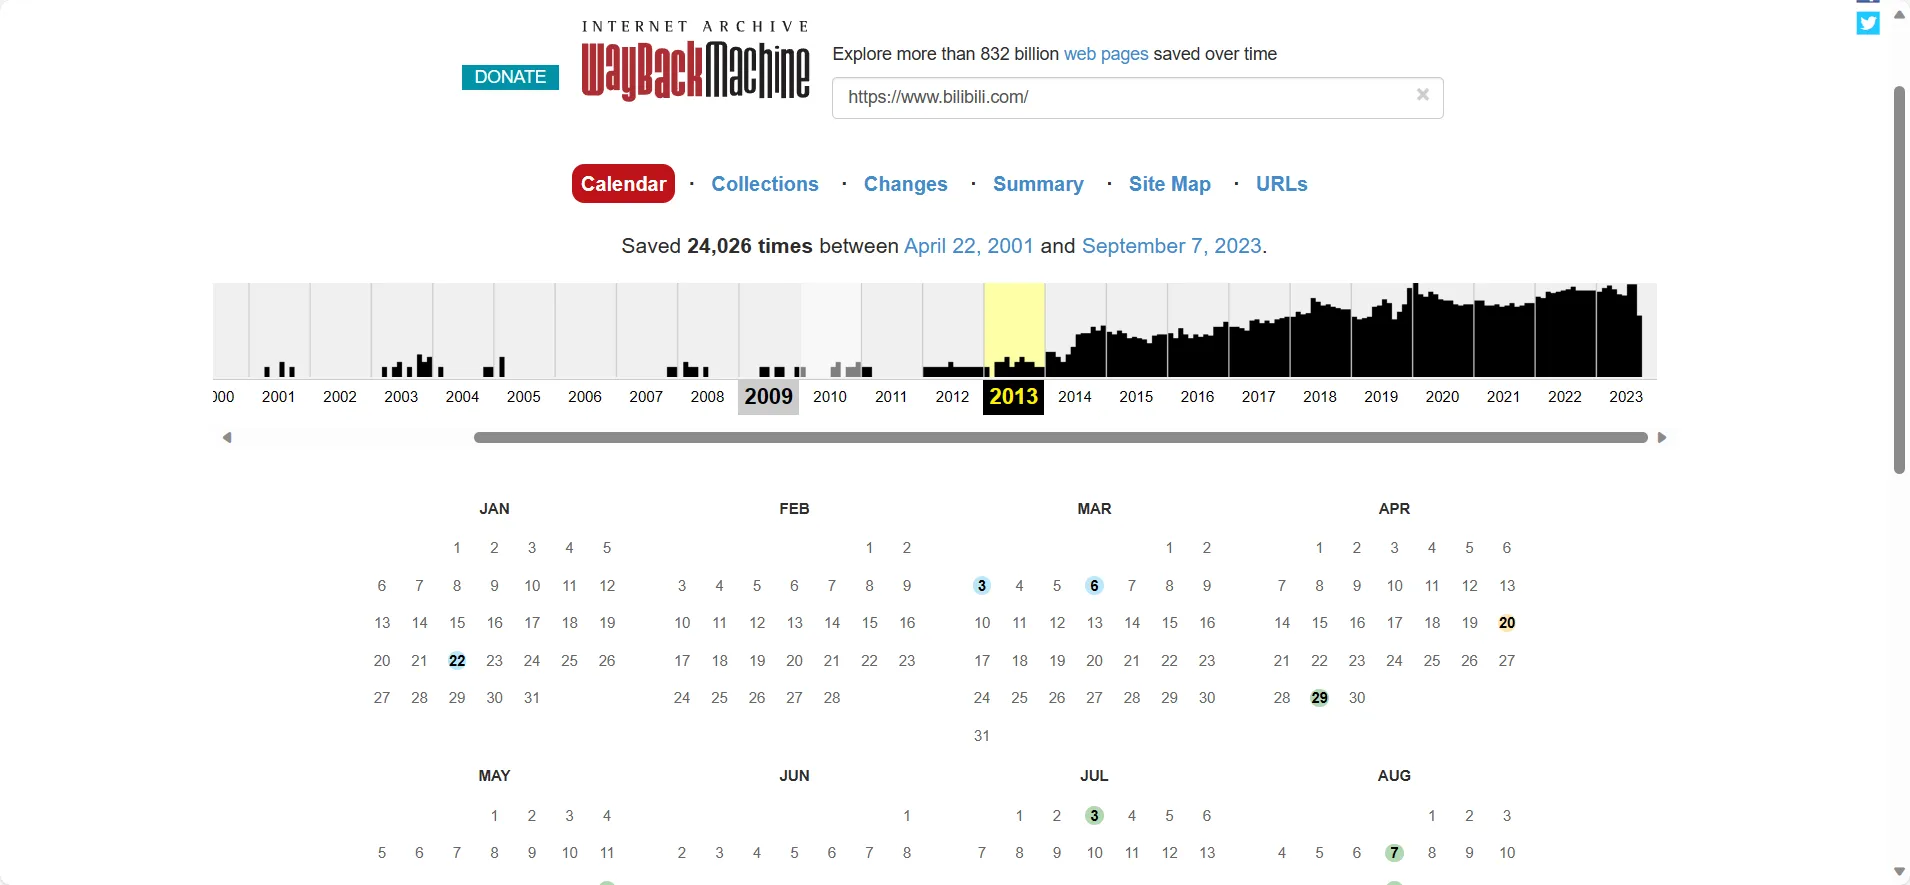Open the July 3 snapshot

(1094, 816)
